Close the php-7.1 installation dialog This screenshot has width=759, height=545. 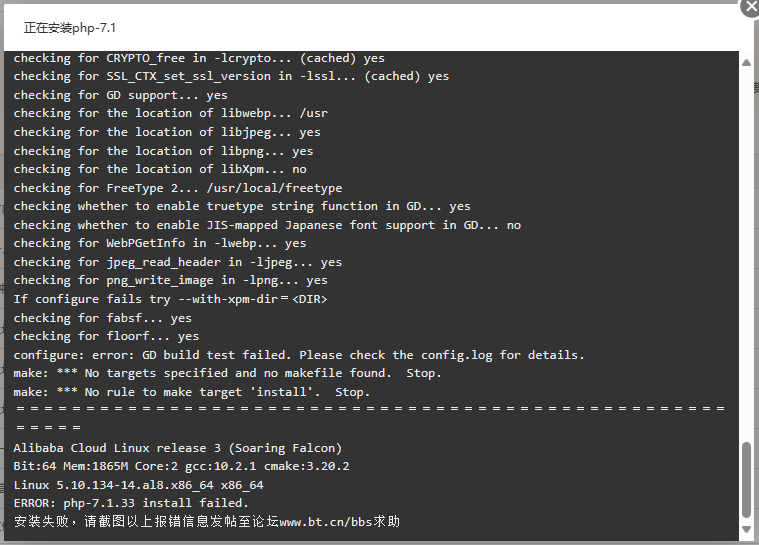click(750, 8)
